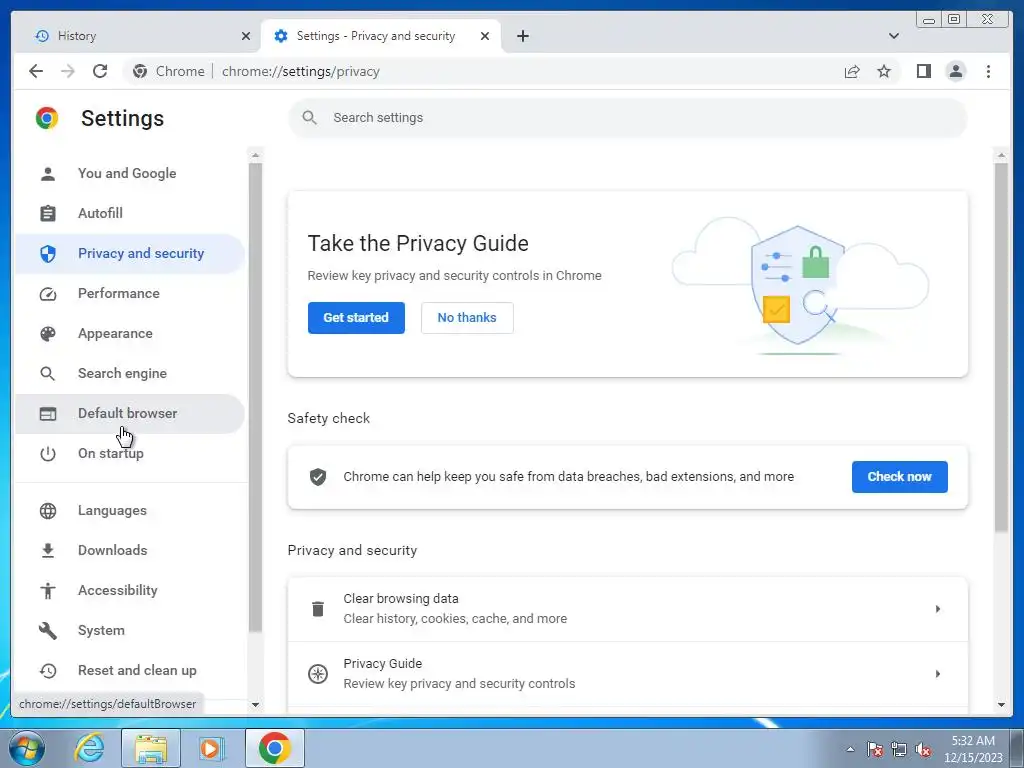Click the address bar URL
1024x768 pixels.
click(300, 71)
